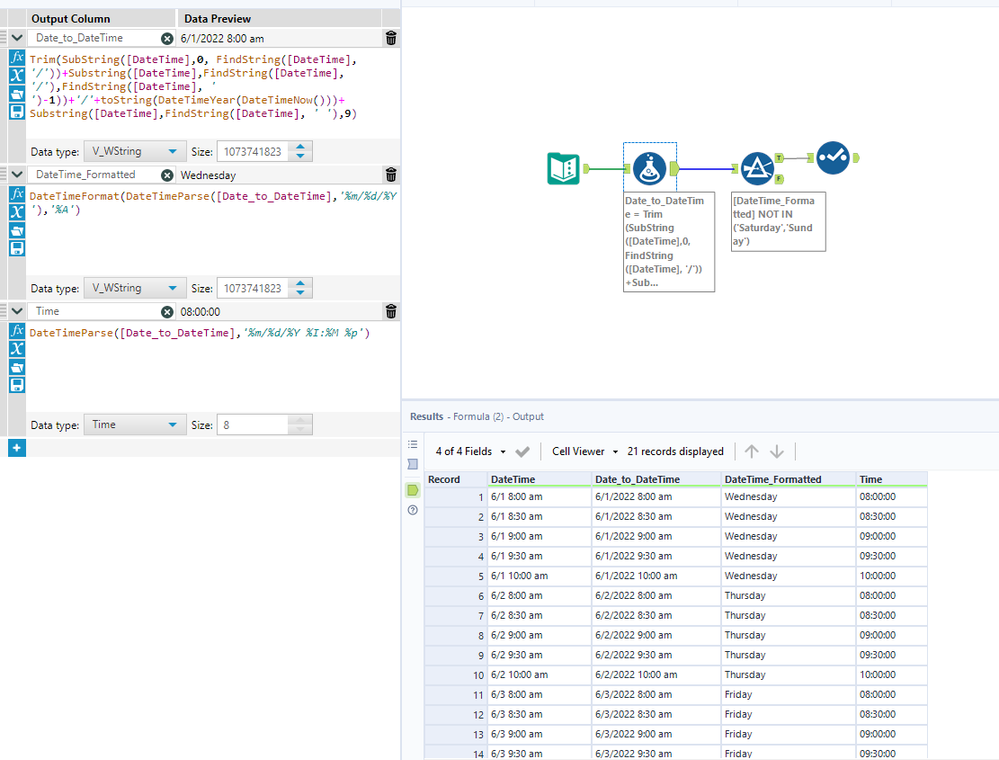Save the Time expression using the disk icon
Screen dimensions: 999x760
click(17, 385)
